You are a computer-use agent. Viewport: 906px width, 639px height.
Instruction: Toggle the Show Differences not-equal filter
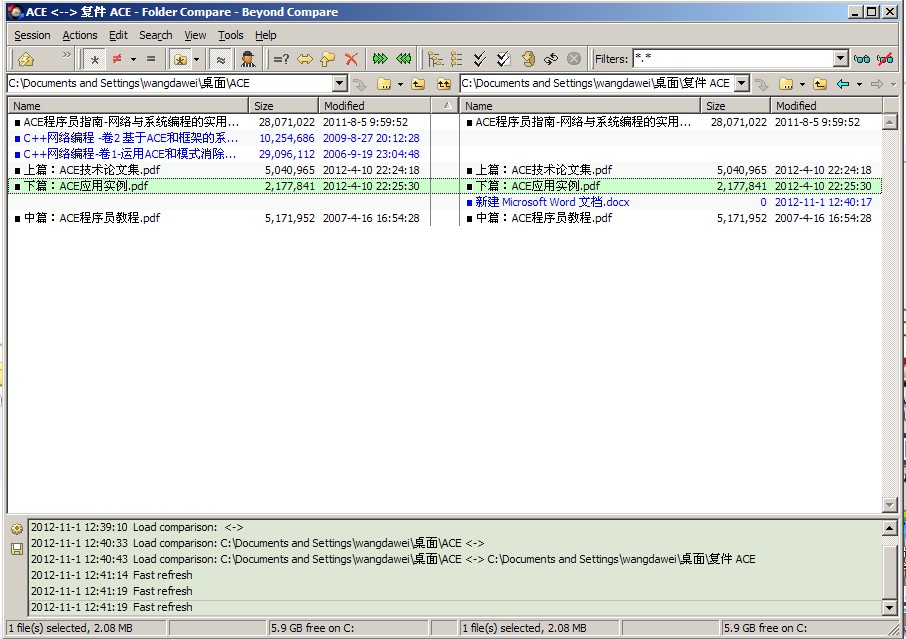pos(117,59)
